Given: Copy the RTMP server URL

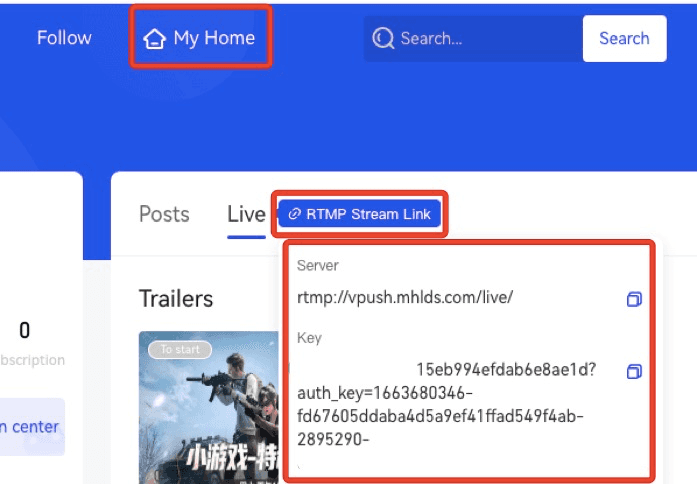Looking at the screenshot, I should point(633,299).
